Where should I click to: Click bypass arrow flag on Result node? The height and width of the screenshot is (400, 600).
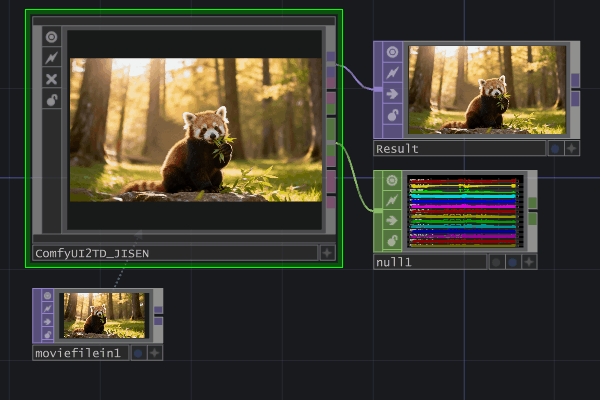click(392, 95)
